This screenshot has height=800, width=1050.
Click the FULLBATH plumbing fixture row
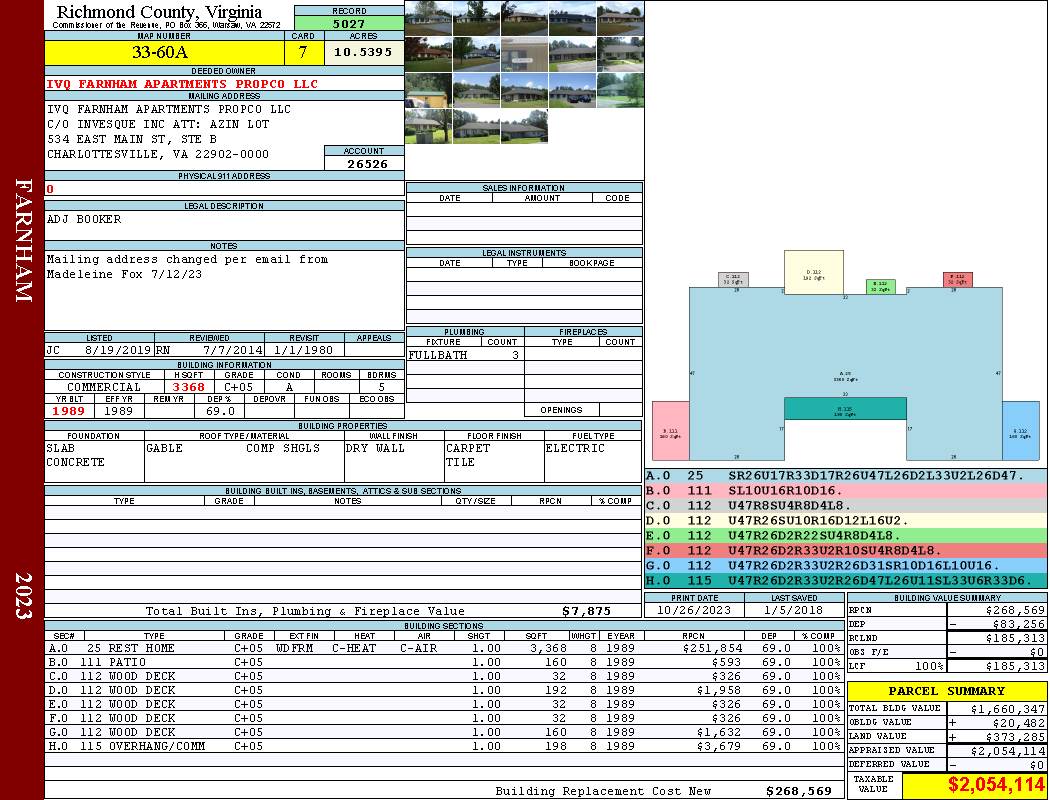coord(465,355)
